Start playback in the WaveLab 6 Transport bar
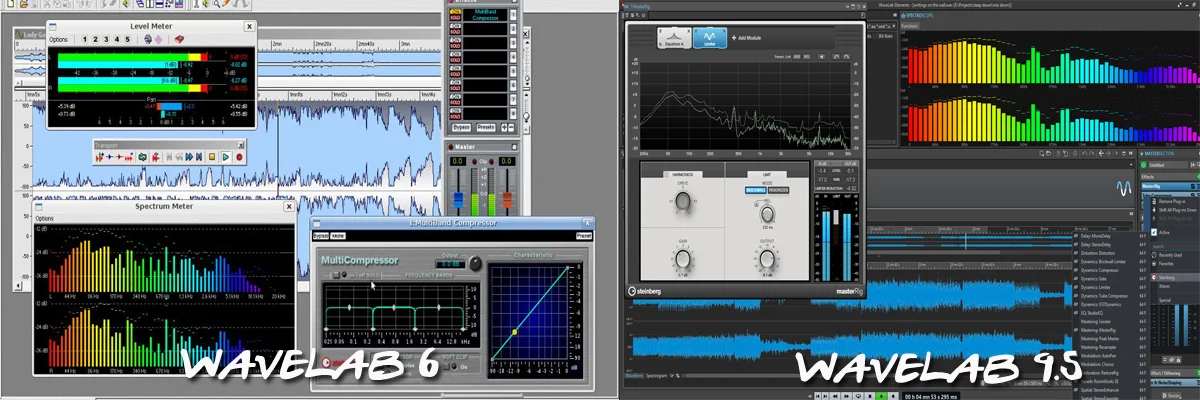 tap(226, 157)
